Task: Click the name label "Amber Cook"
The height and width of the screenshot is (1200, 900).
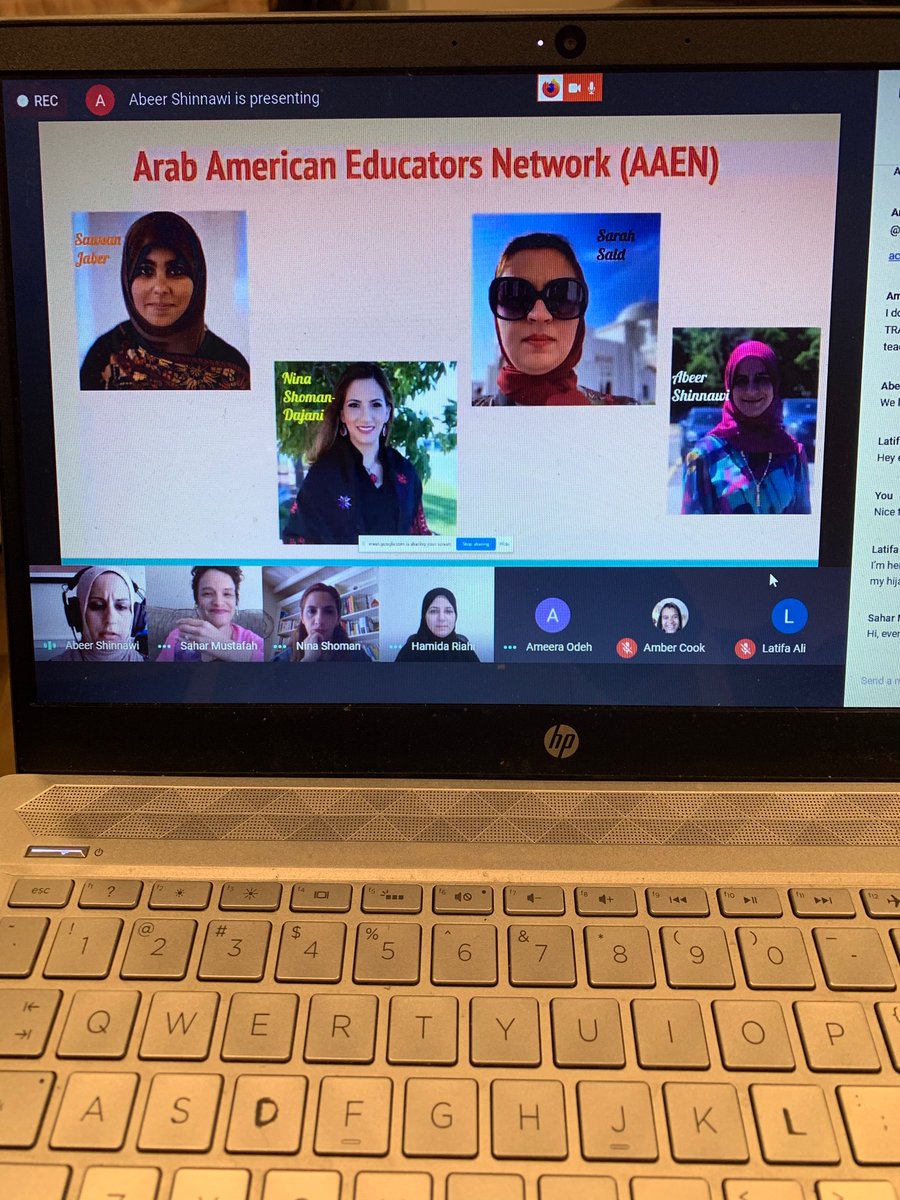Action: pos(674,648)
